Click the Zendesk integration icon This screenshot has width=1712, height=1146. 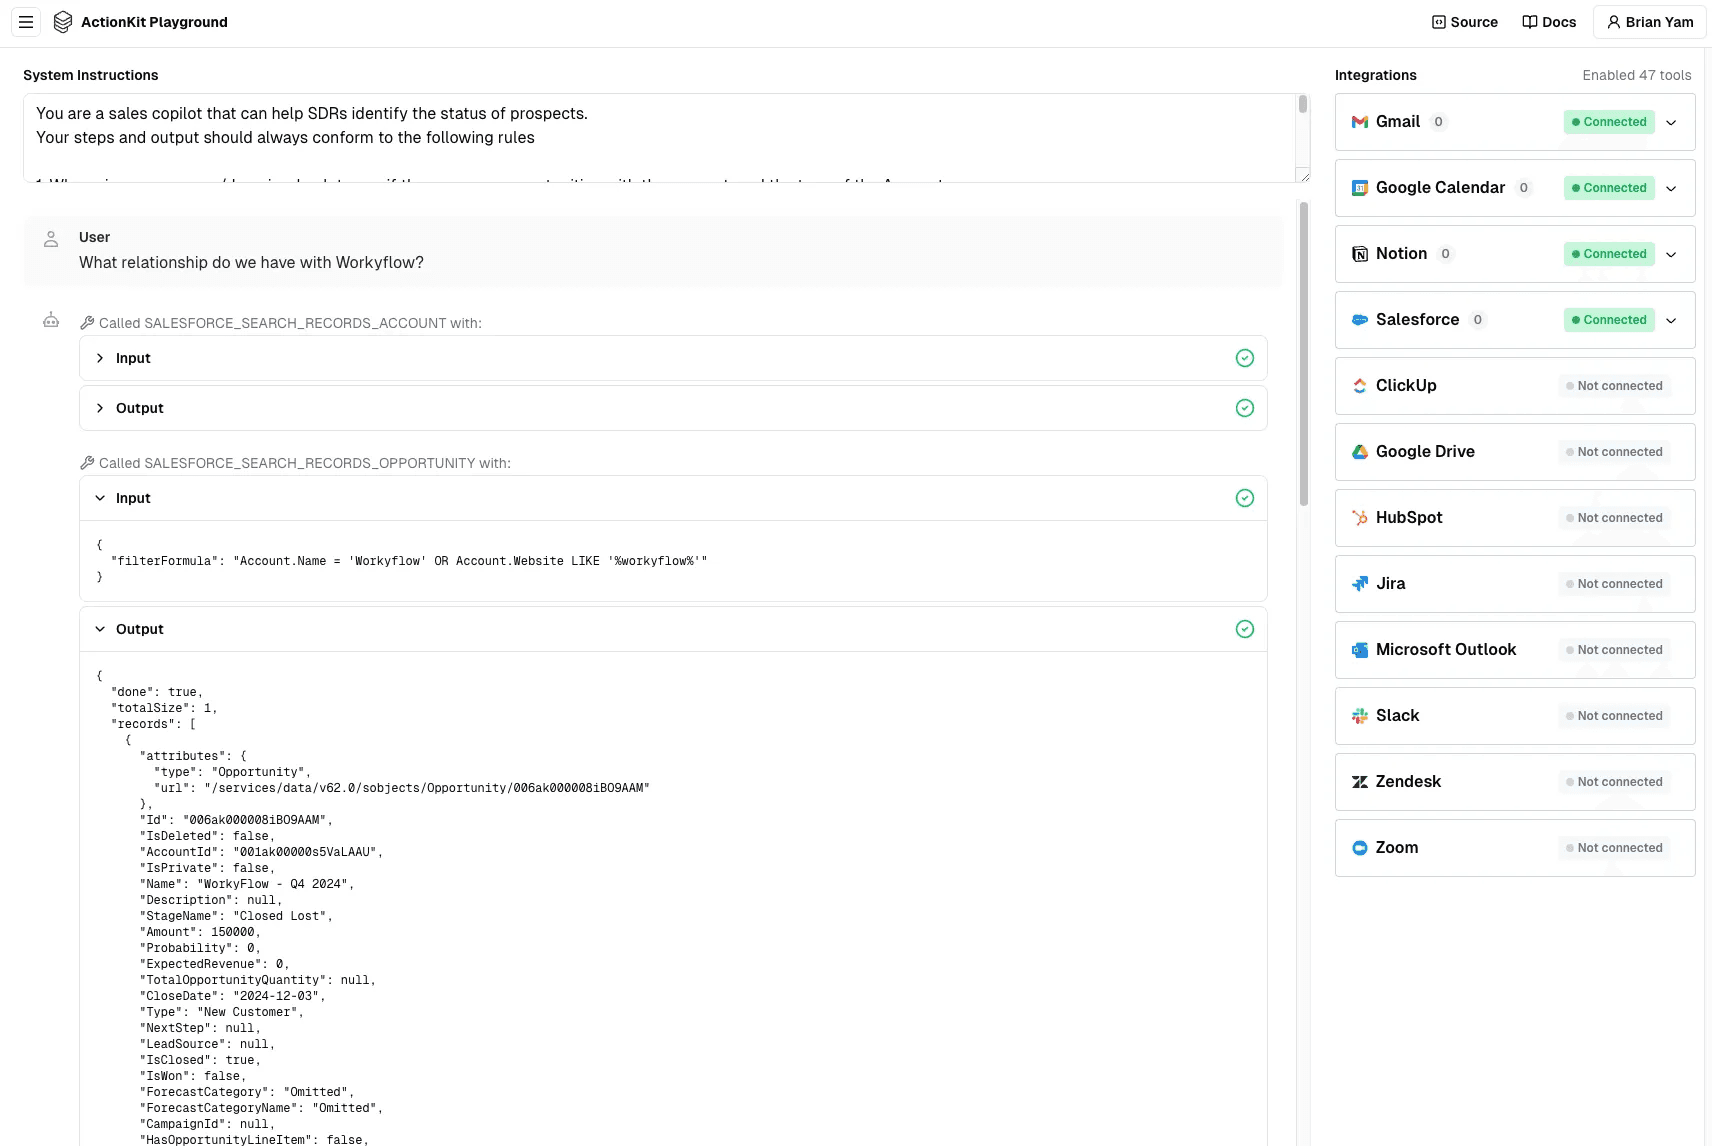[1359, 782]
